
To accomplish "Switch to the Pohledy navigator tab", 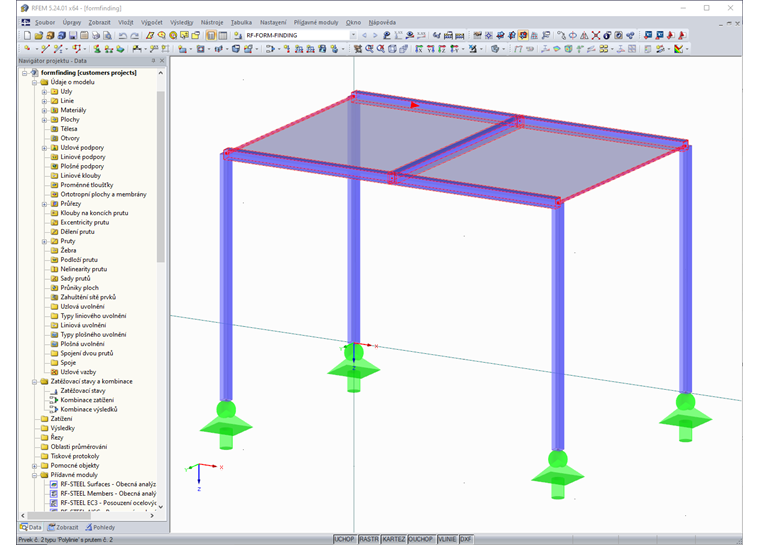I will (100, 528).
